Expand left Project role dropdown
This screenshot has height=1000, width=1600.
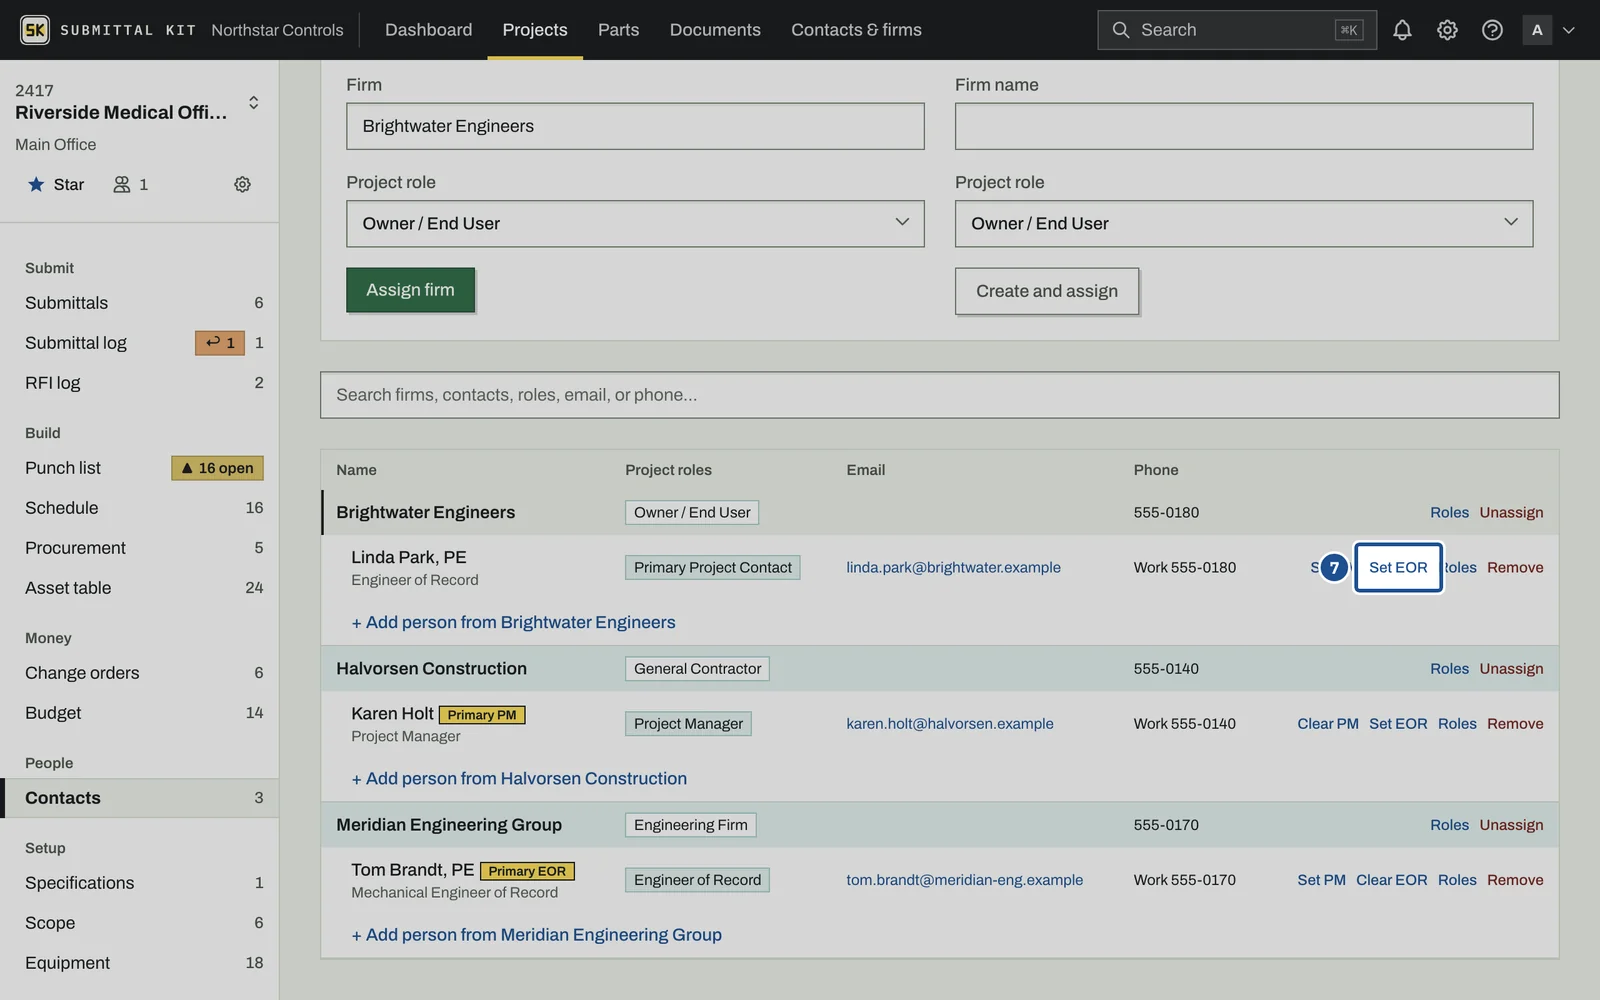click(635, 224)
